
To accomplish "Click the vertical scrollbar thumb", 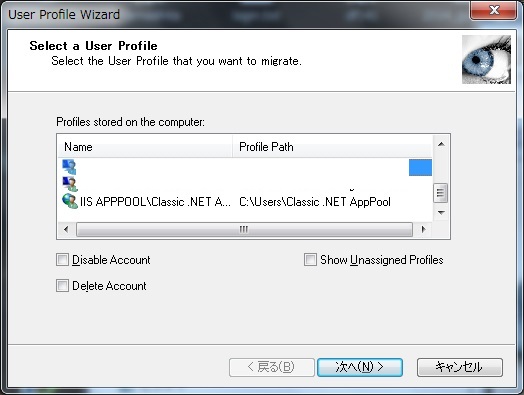I will (x=440, y=193).
